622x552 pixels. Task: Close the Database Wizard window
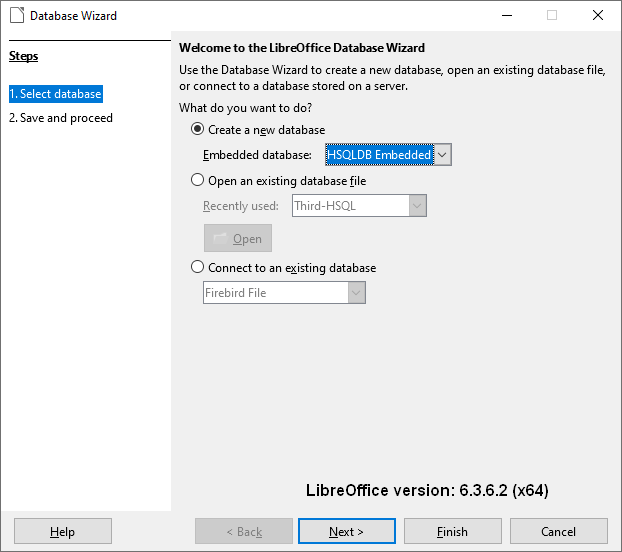[598, 15]
